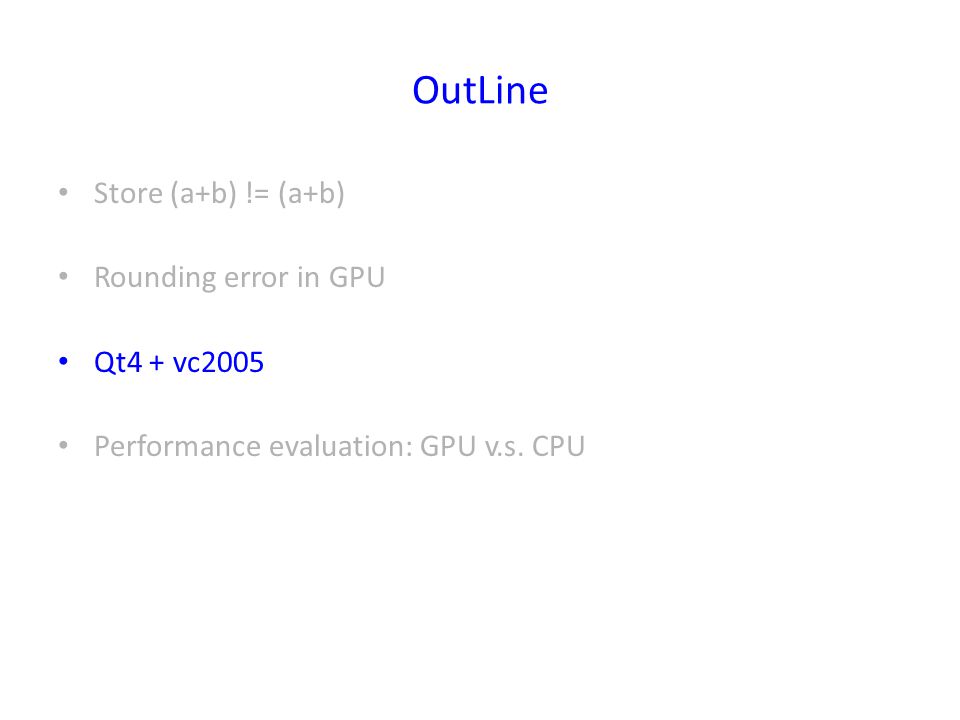Click the word 'evaluation:' in last bullet

click(342, 446)
